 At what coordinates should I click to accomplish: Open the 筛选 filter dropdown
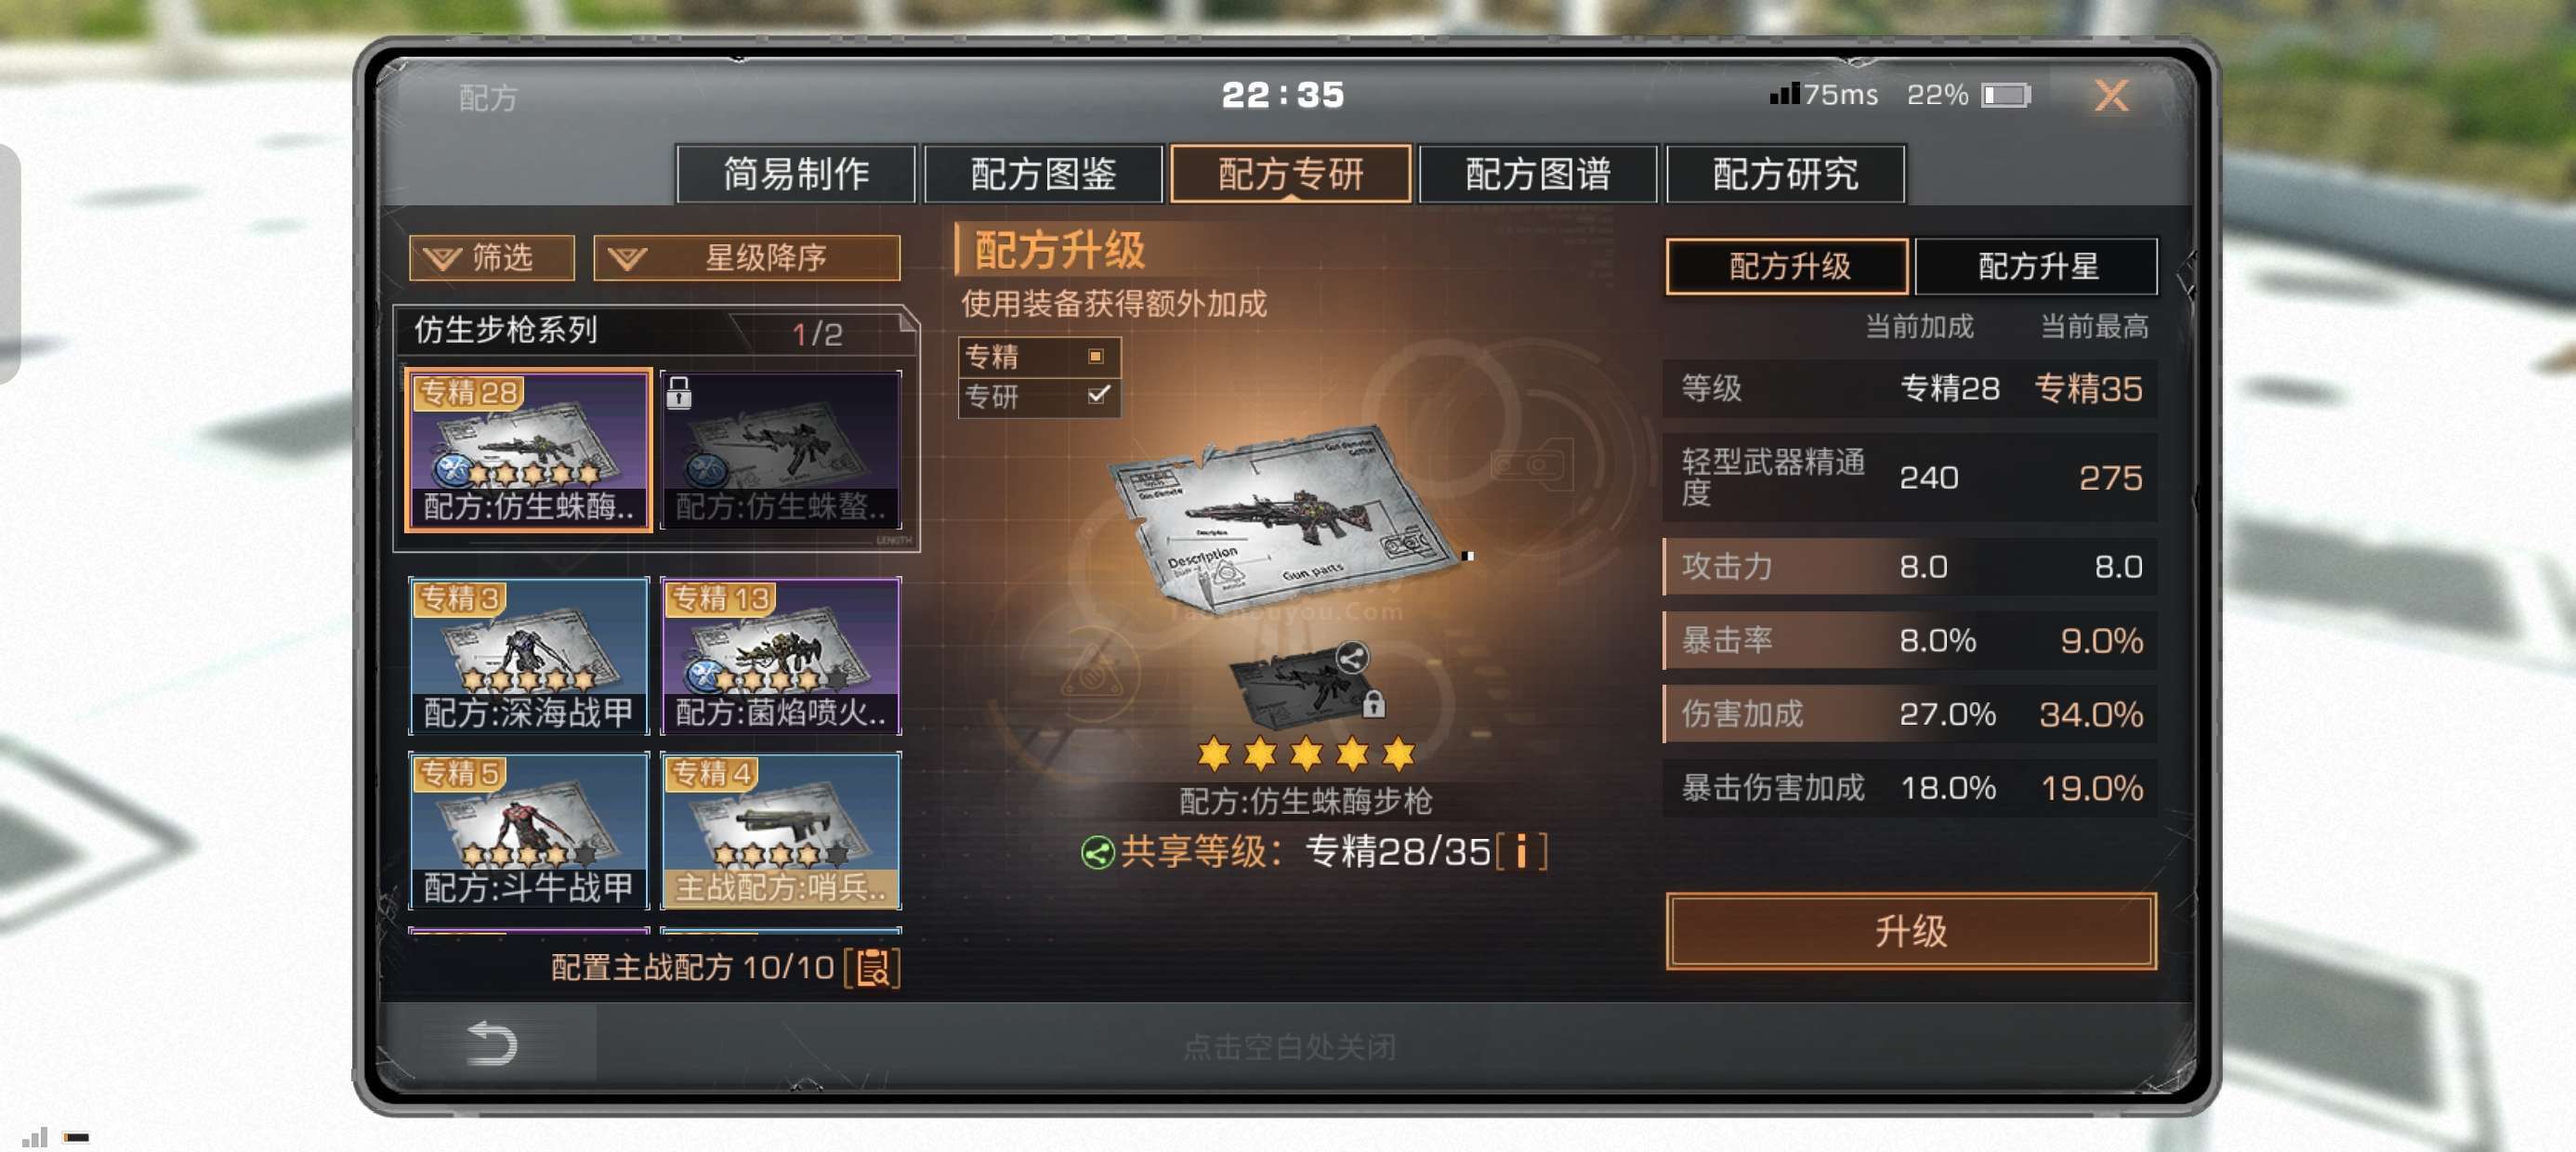coord(492,258)
